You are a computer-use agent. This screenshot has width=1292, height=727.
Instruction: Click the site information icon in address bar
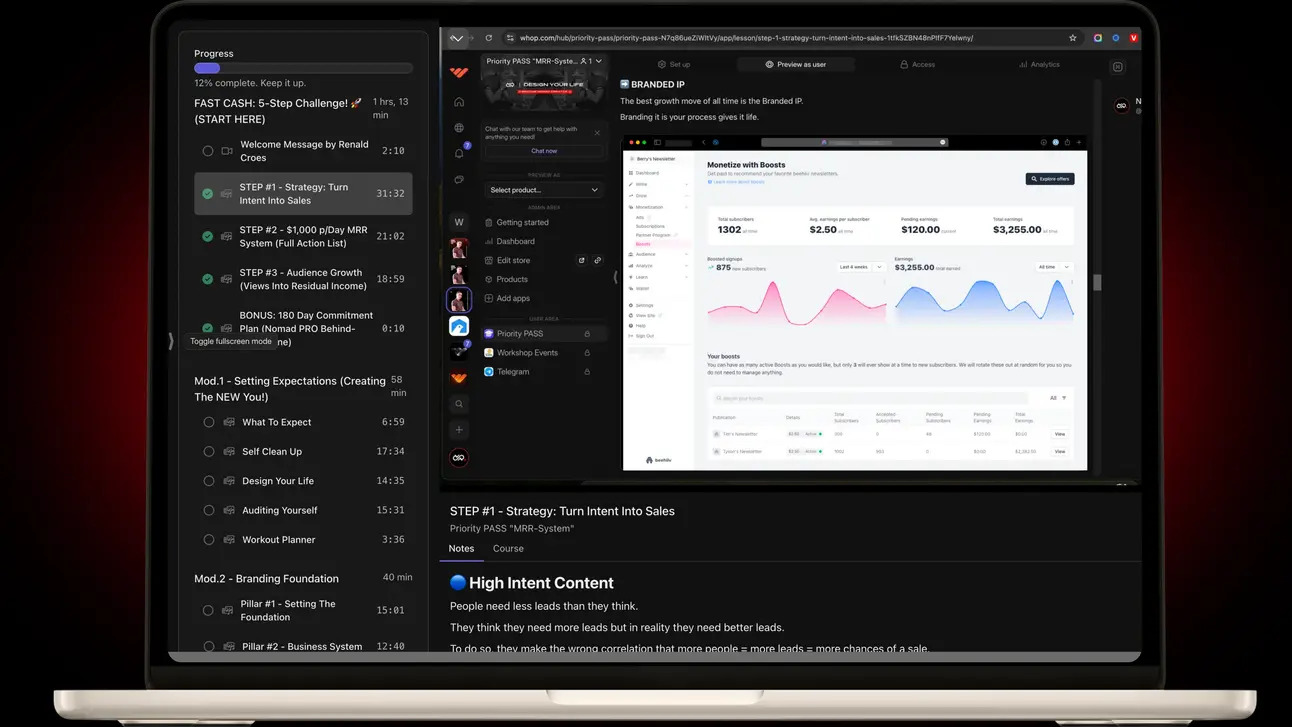click(x=510, y=38)
